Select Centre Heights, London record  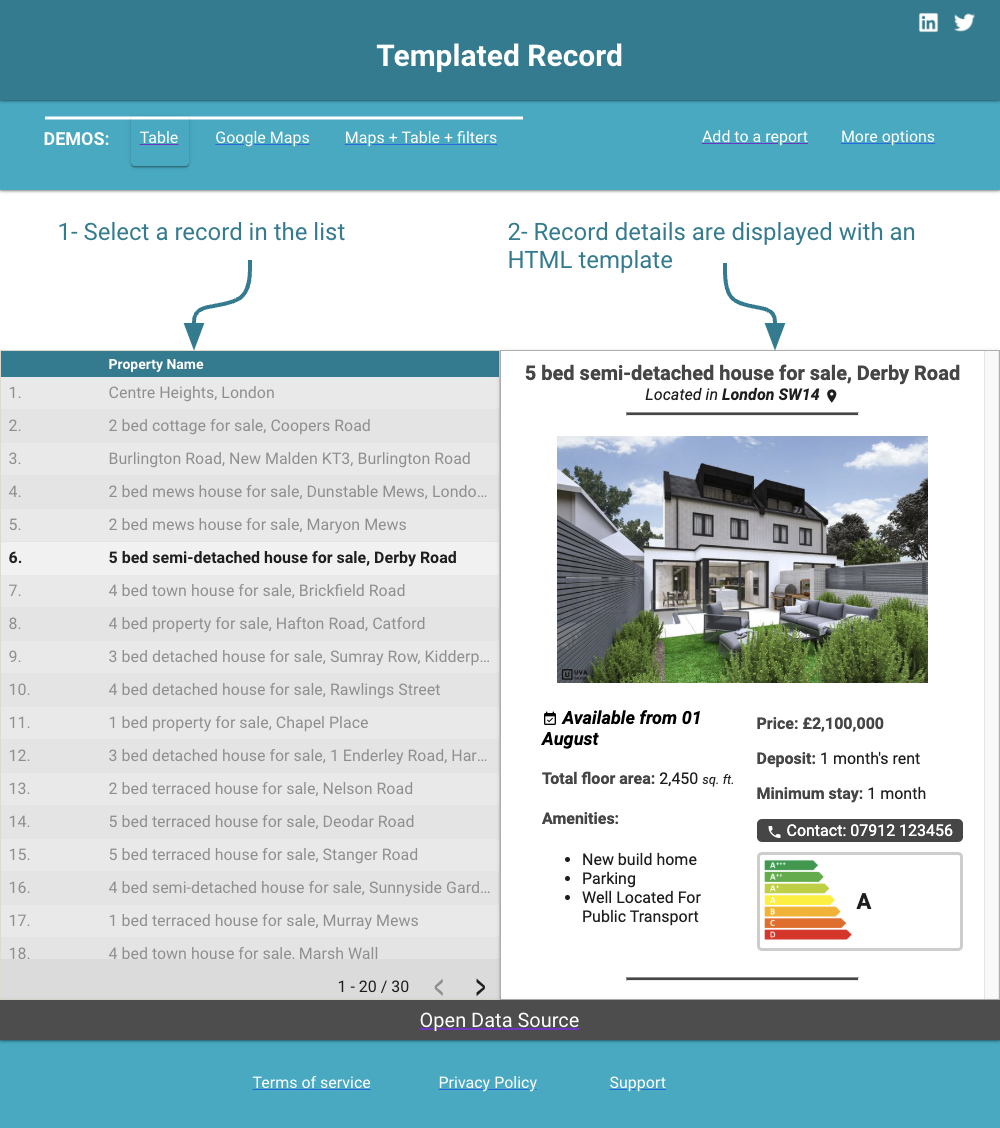pyautogui.click(x=191, y=393)
